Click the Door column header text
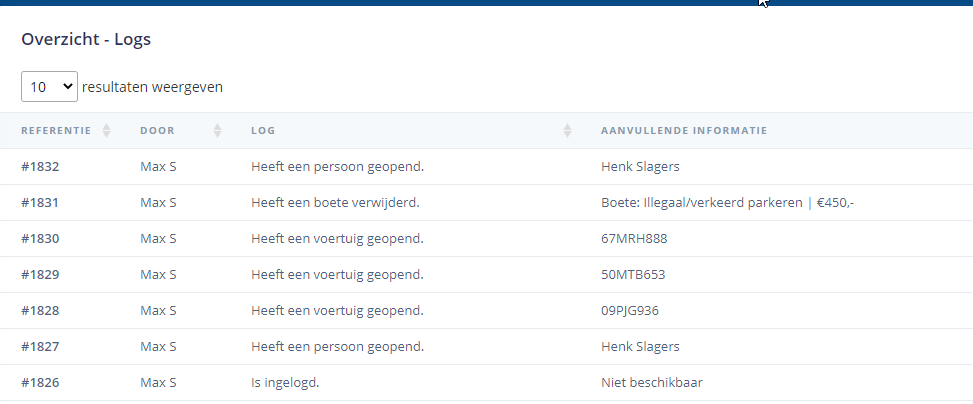 157,131
